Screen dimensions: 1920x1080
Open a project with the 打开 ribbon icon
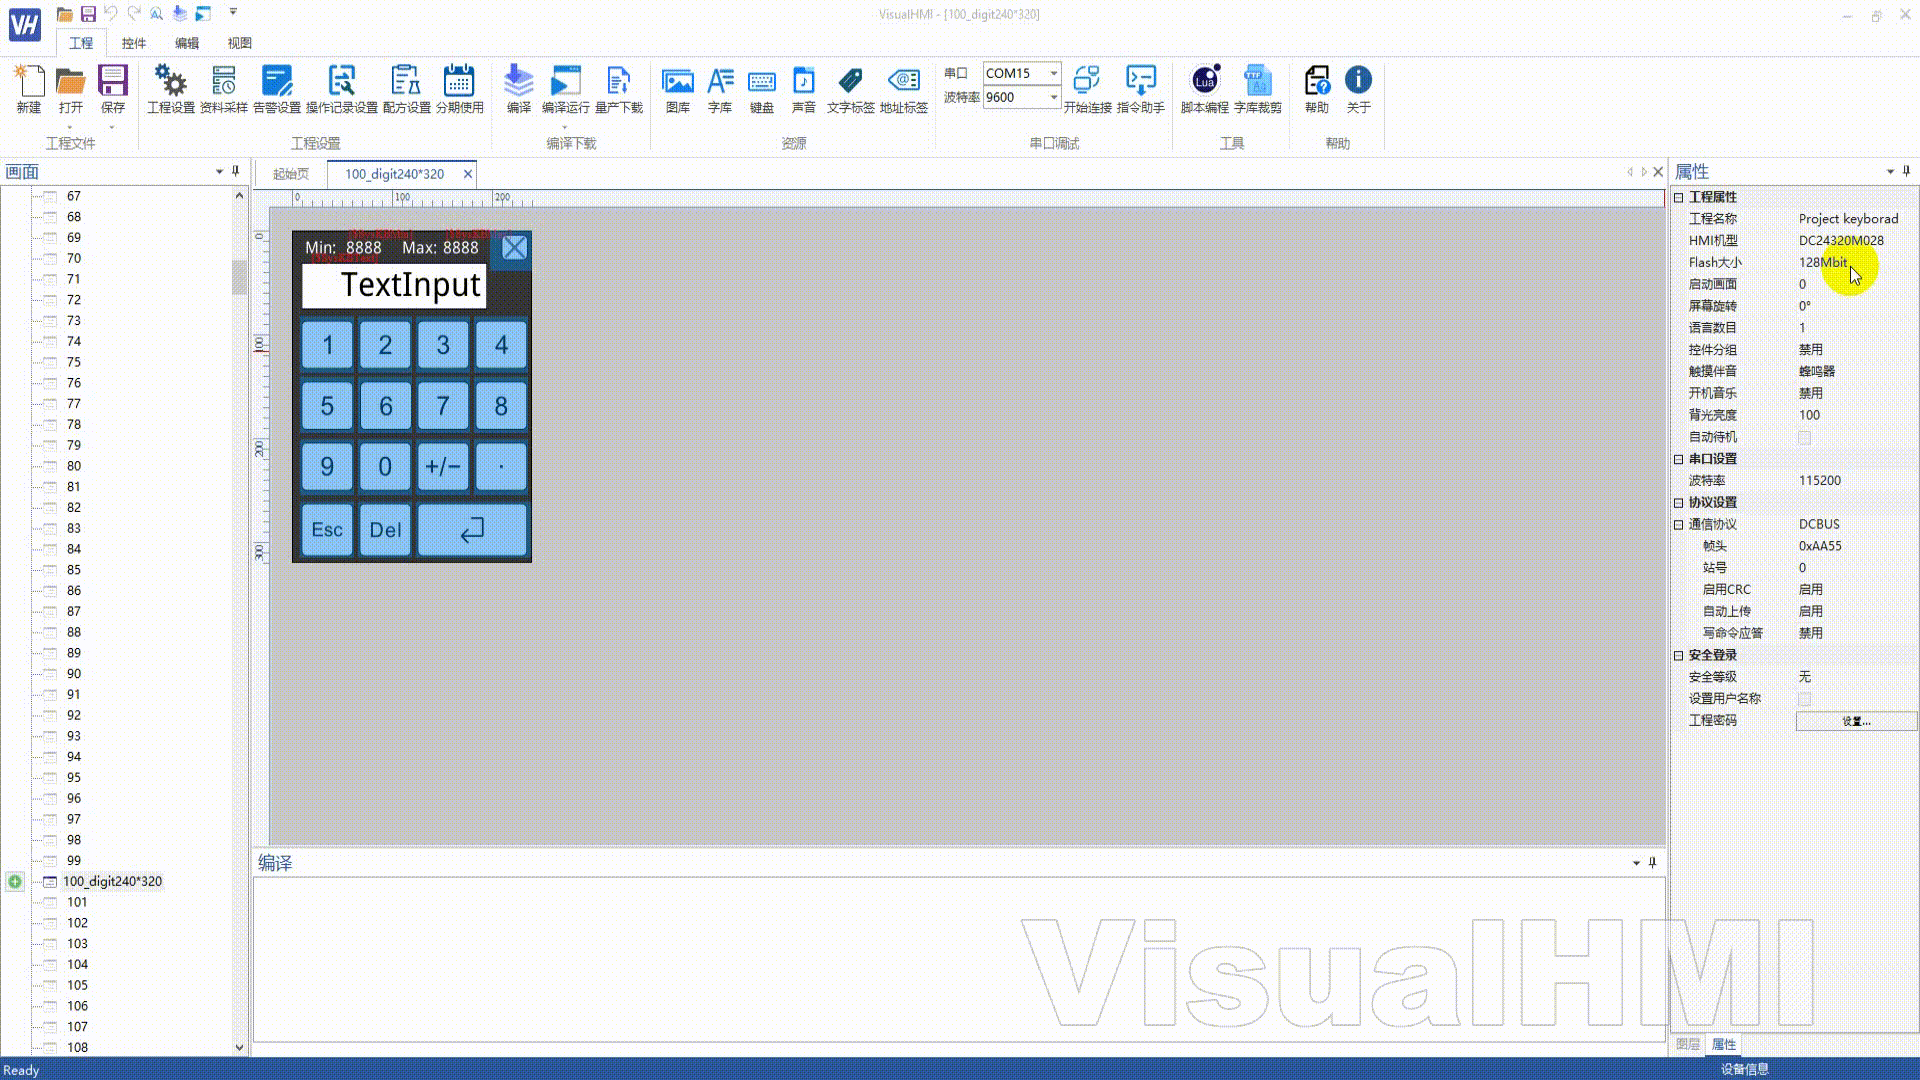coord(70,89)
